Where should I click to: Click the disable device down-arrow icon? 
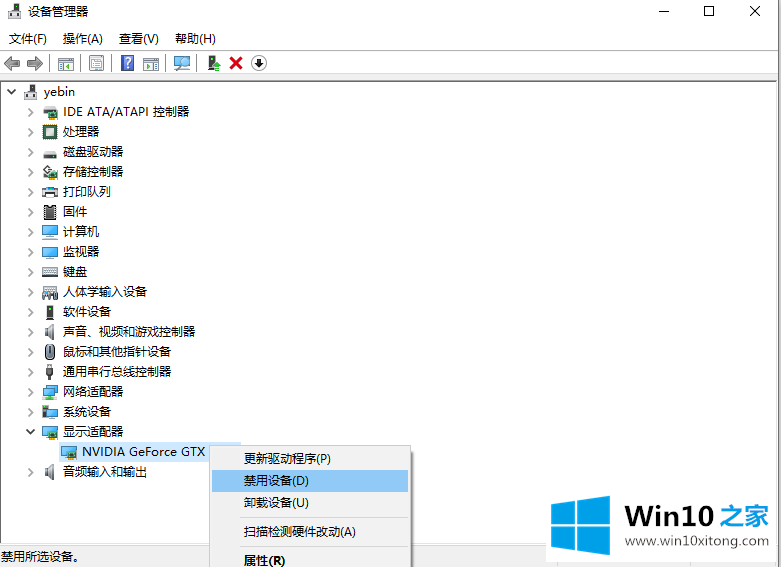click(x=259, y=63)
